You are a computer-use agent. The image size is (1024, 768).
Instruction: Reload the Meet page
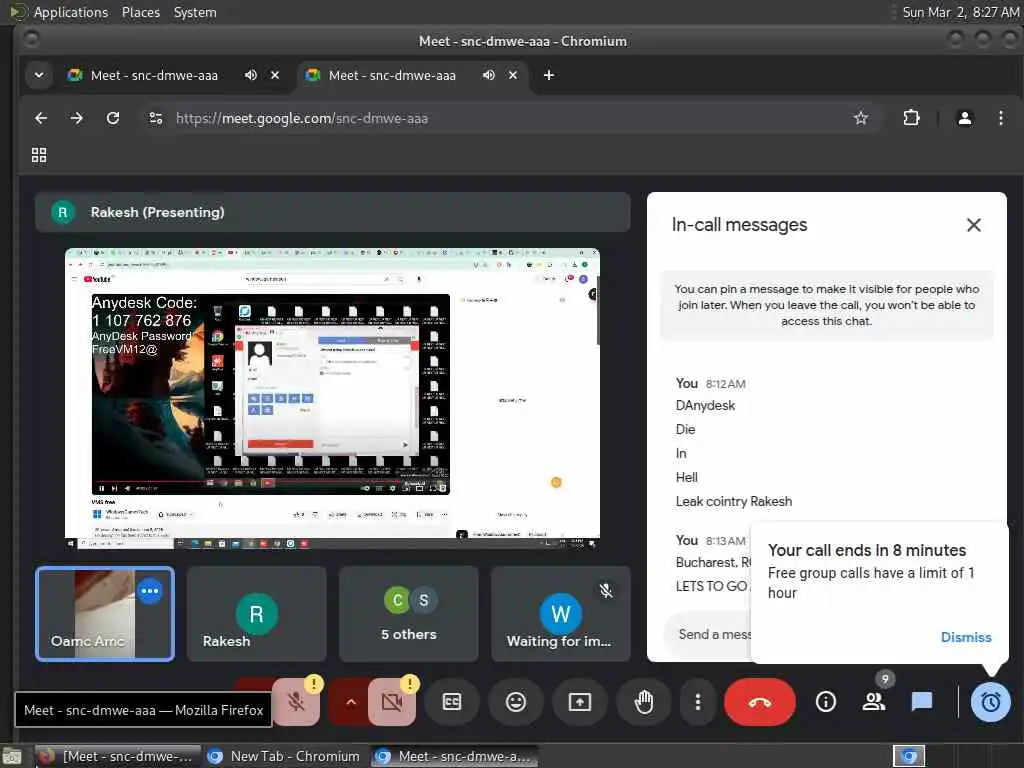tap(113, 118)
